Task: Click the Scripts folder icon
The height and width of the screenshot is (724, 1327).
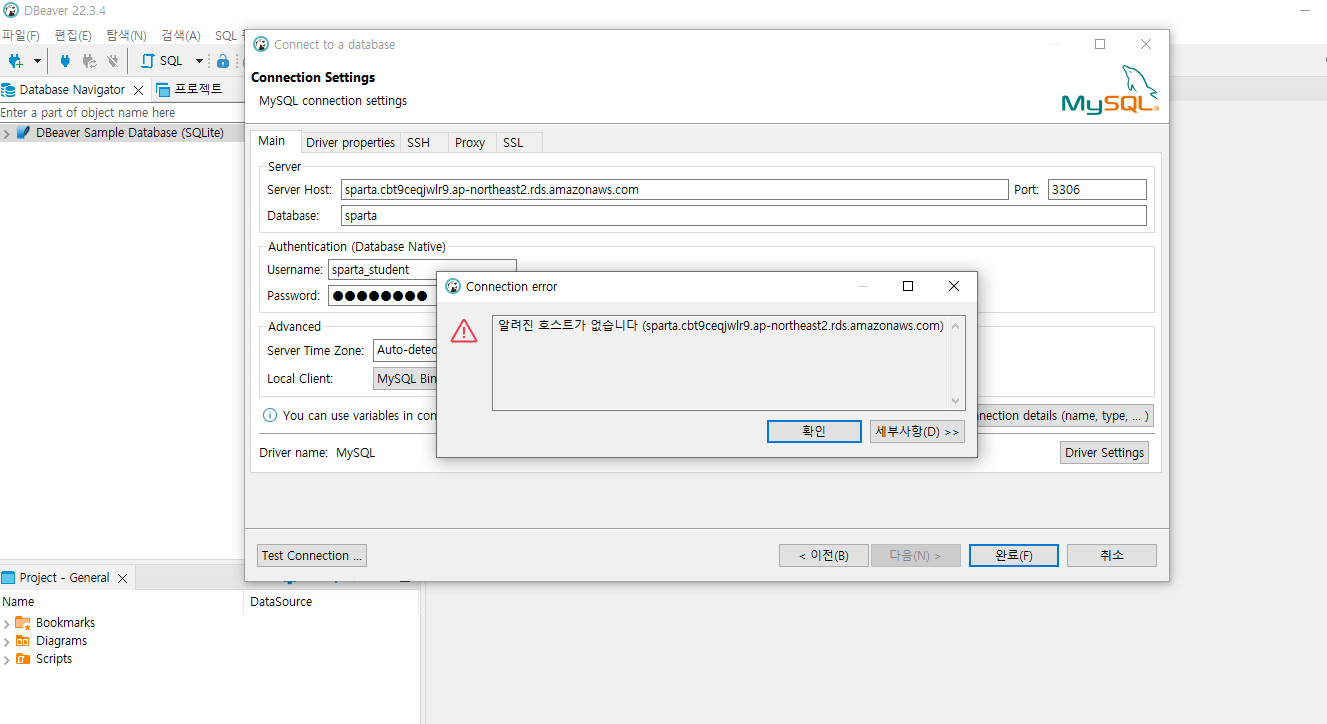Action: pos(23,658)
